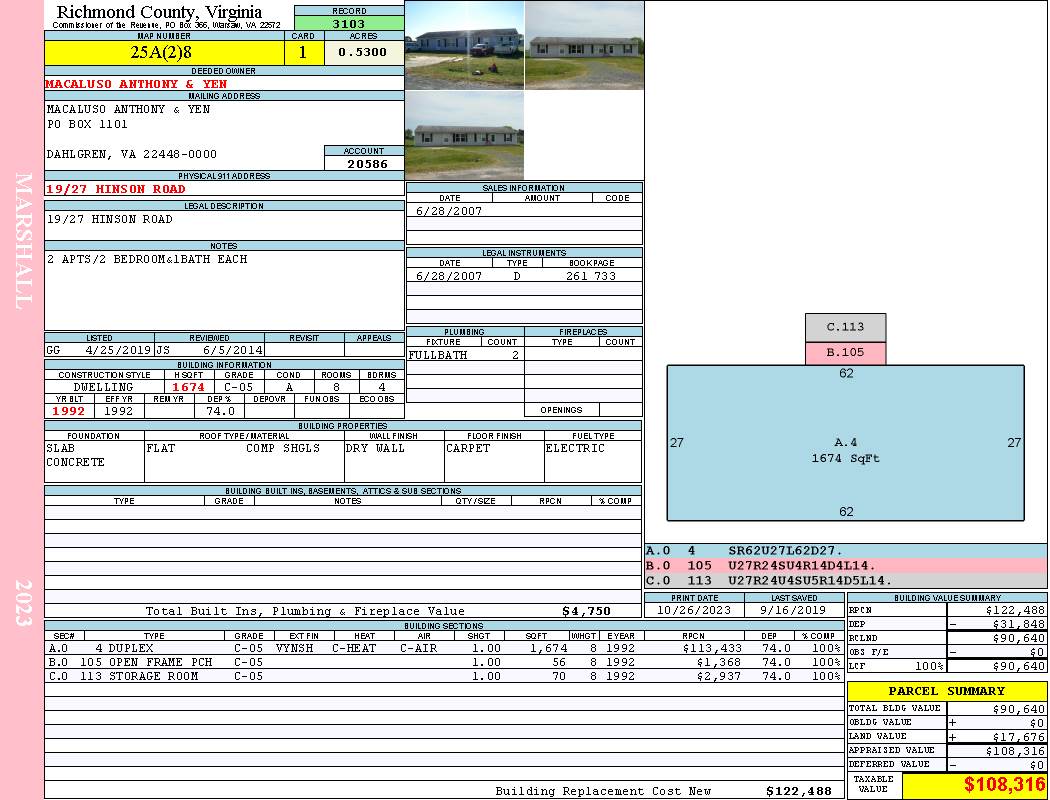Viewport: 1050px width, 800px height.
Task: Open the top-left house photo
Action: [x=464, y=45]
